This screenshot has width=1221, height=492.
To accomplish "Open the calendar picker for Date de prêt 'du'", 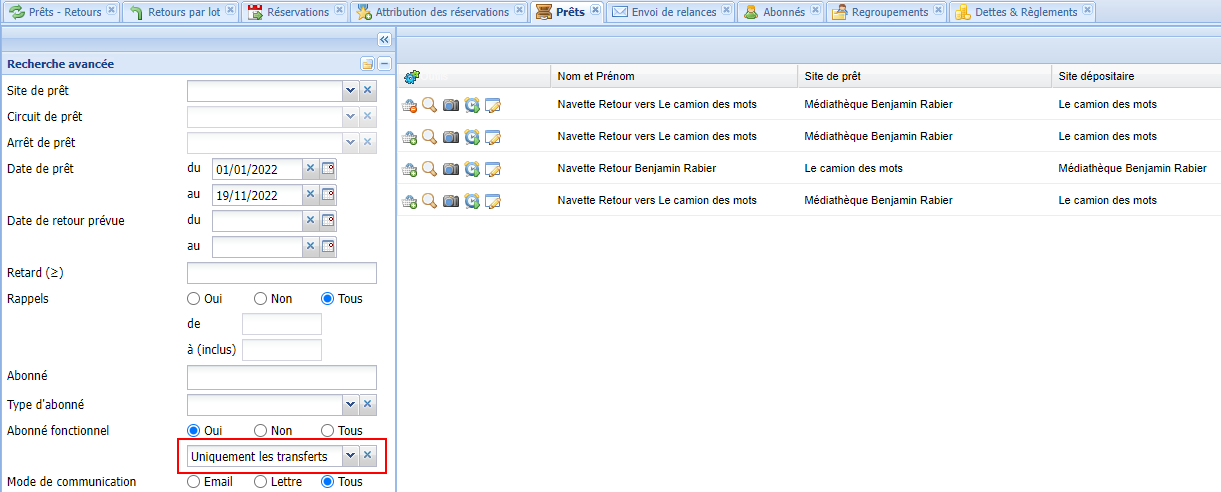I will [x=327, y=168].
